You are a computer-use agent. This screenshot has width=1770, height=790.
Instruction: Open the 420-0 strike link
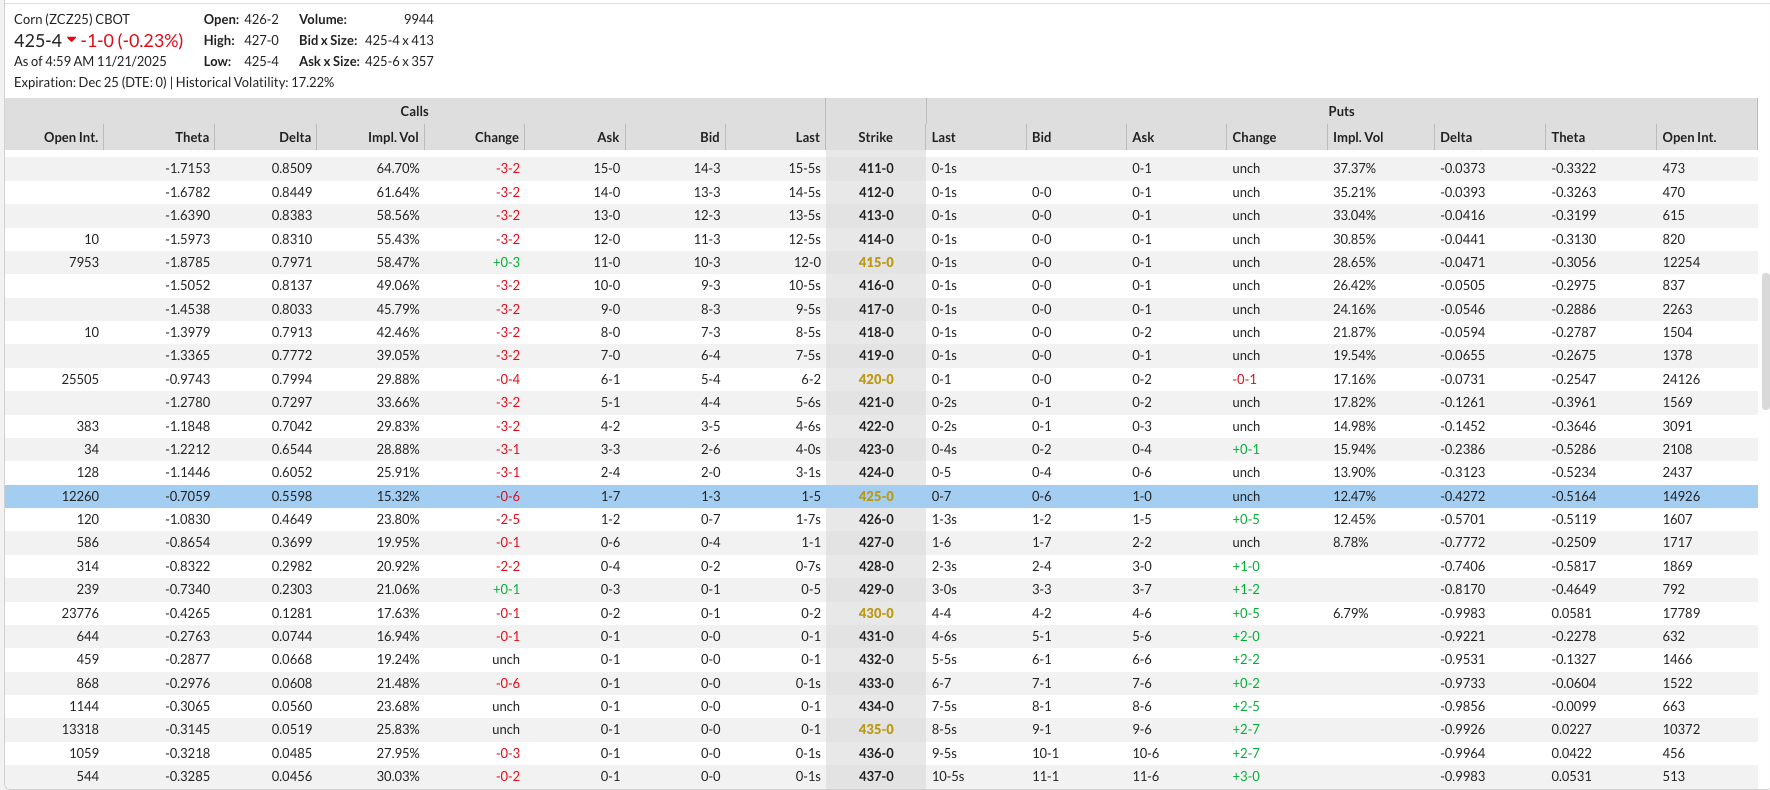(876, 379)
